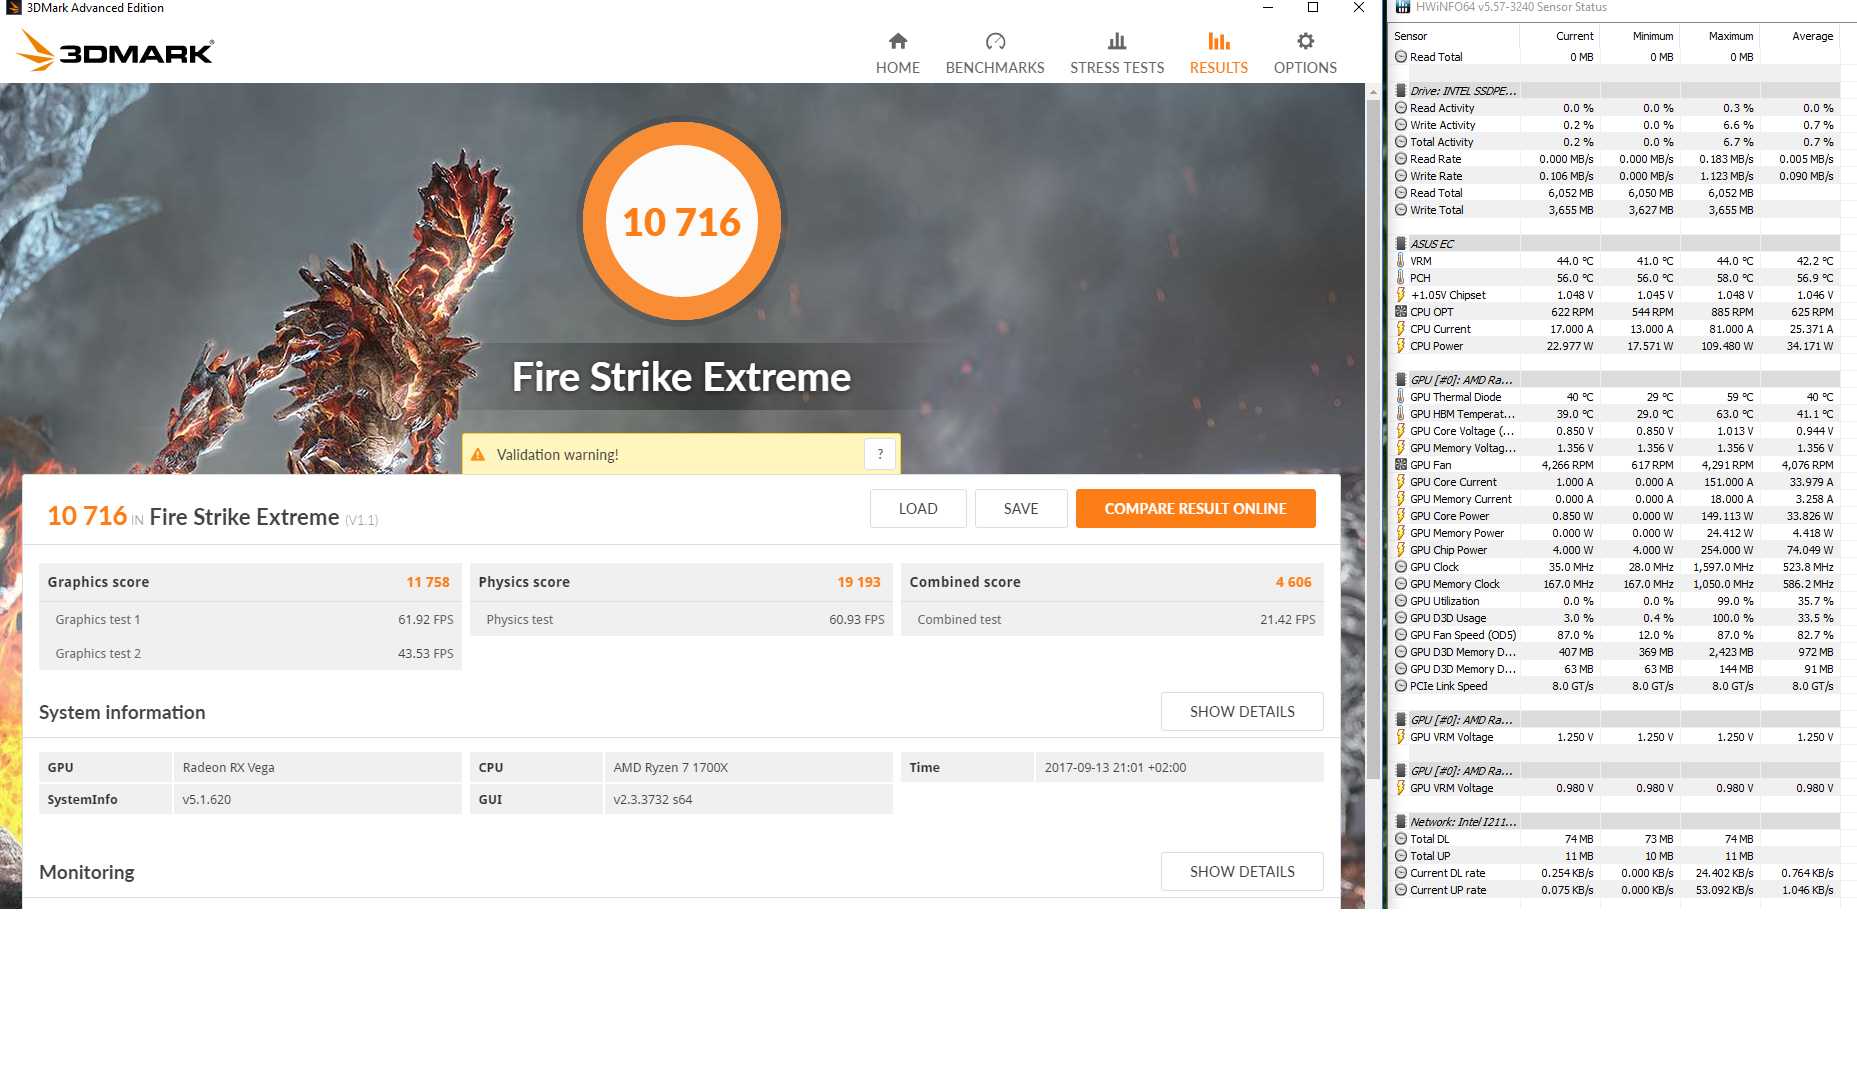Save the benchmark result
Image resolution: width=1857 pixels, height=1080 pixels.
1021,508
